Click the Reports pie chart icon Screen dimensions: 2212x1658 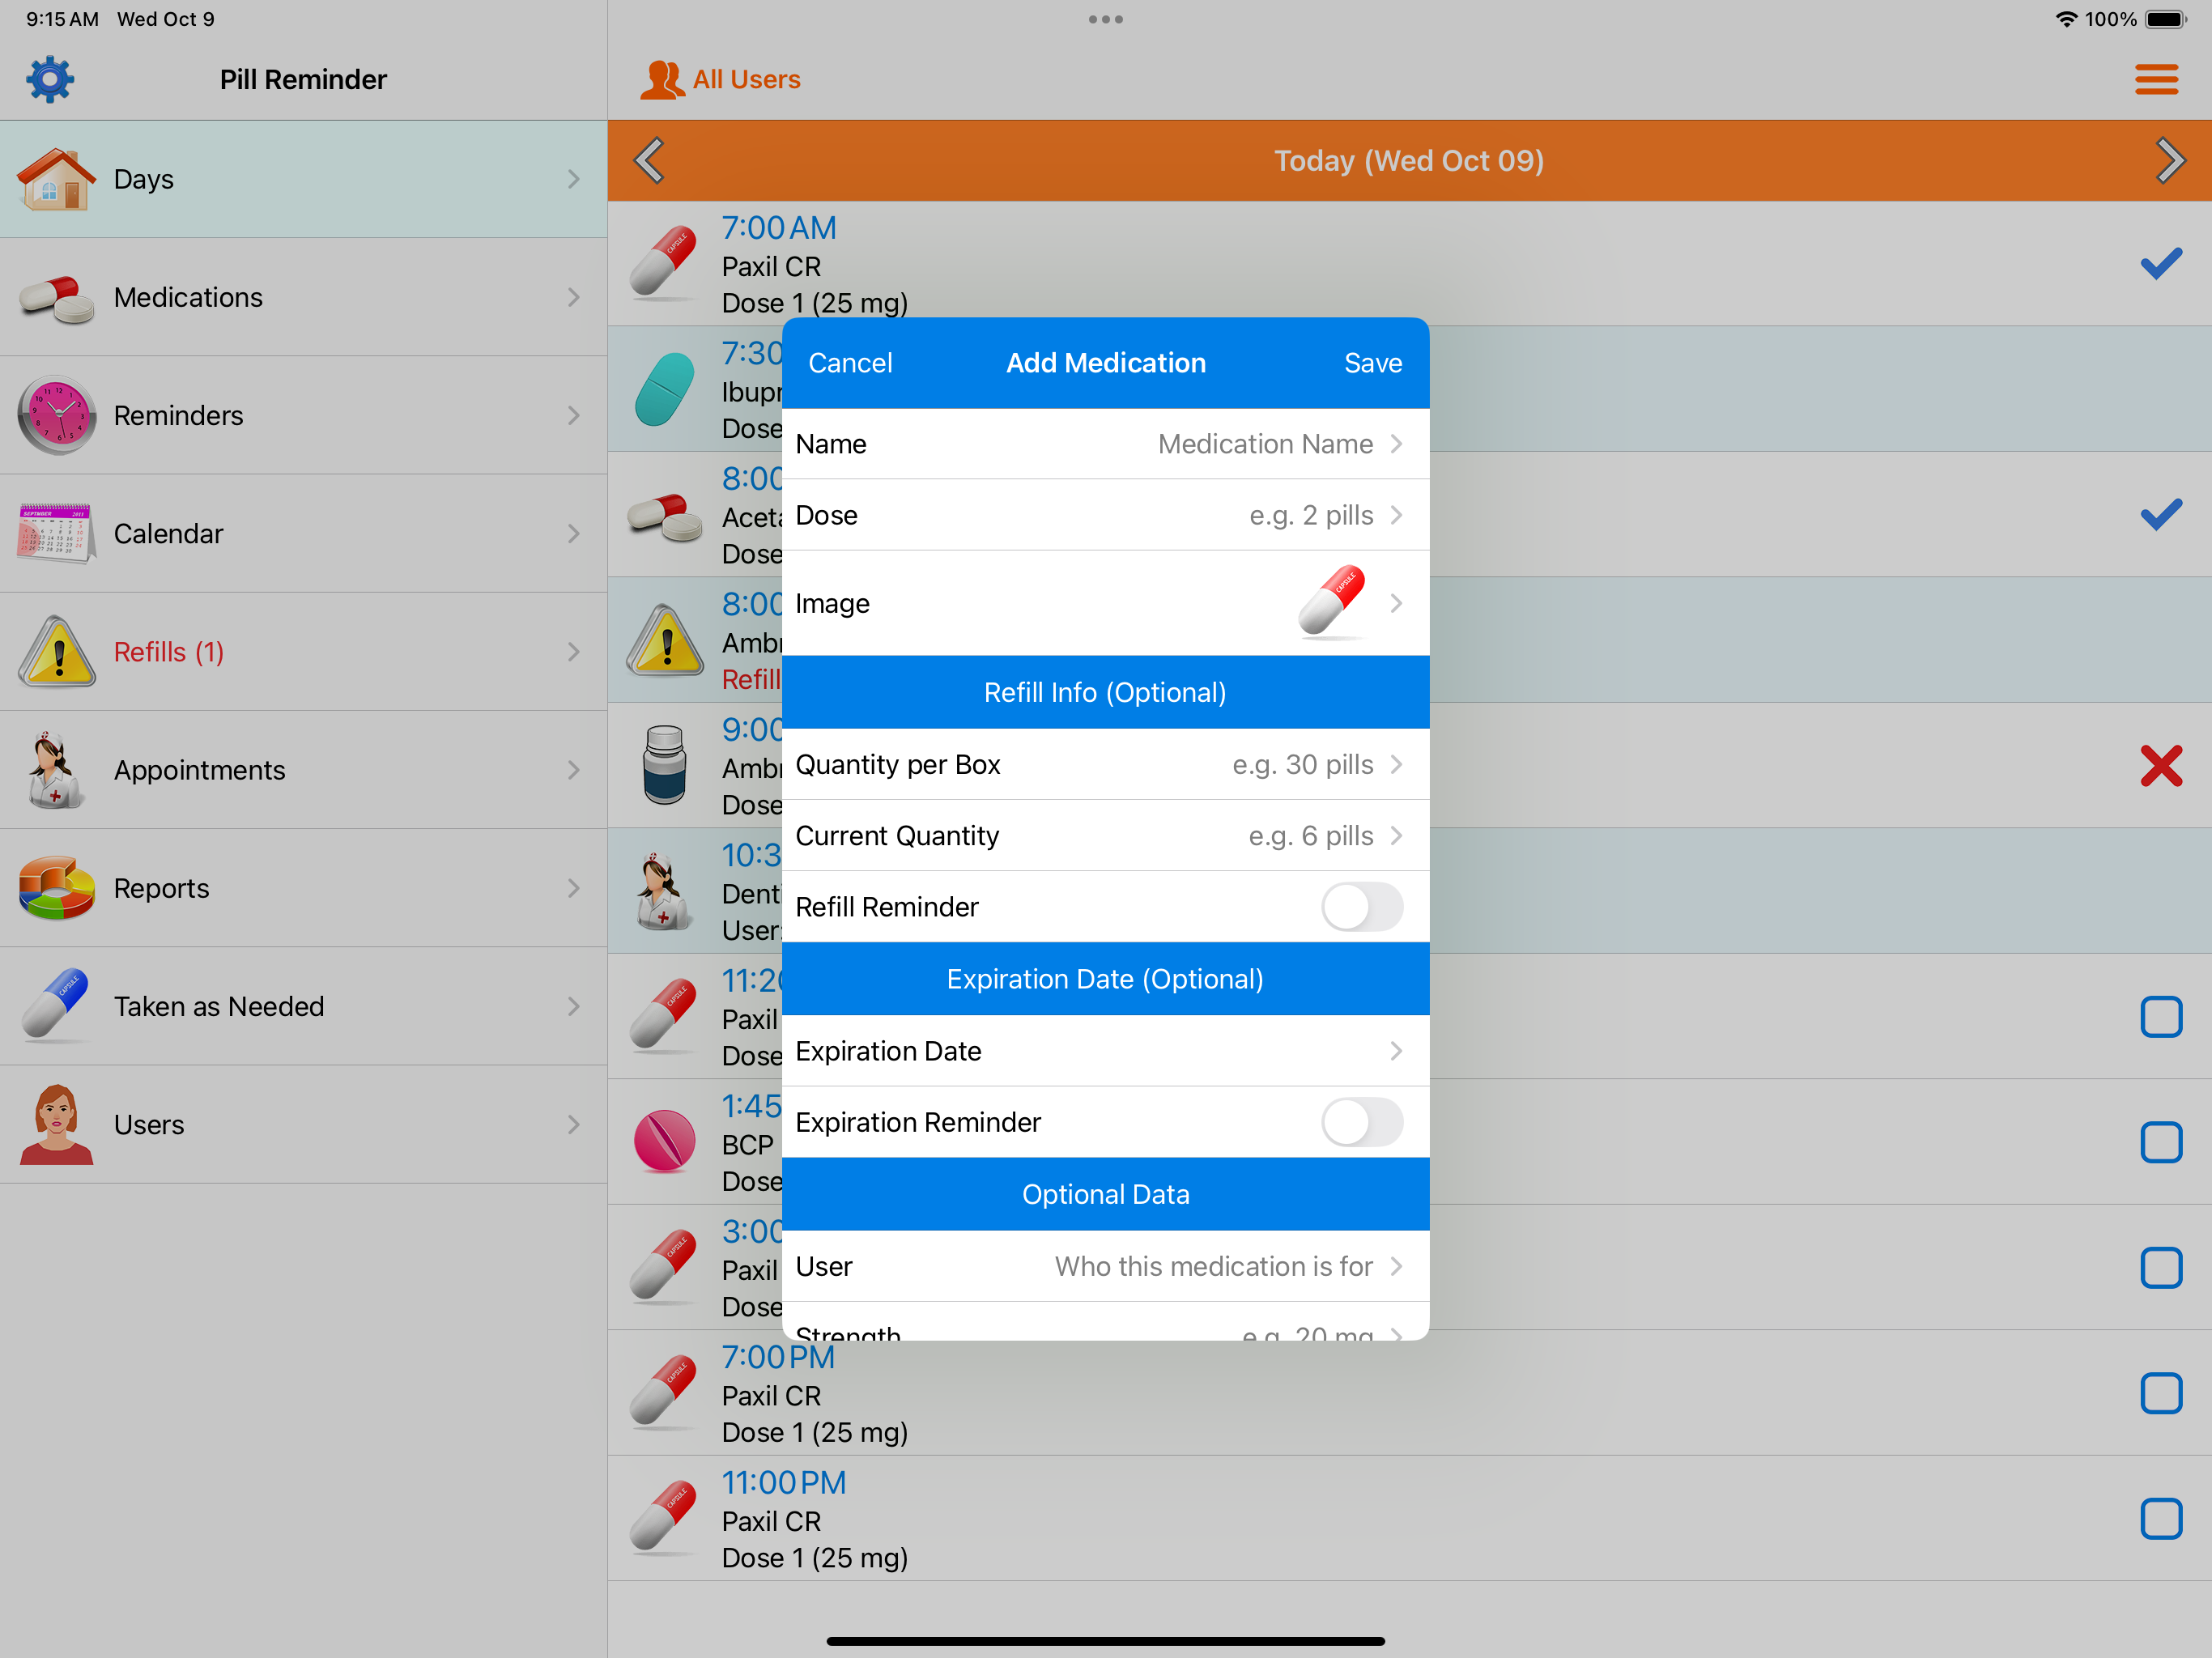56,887
